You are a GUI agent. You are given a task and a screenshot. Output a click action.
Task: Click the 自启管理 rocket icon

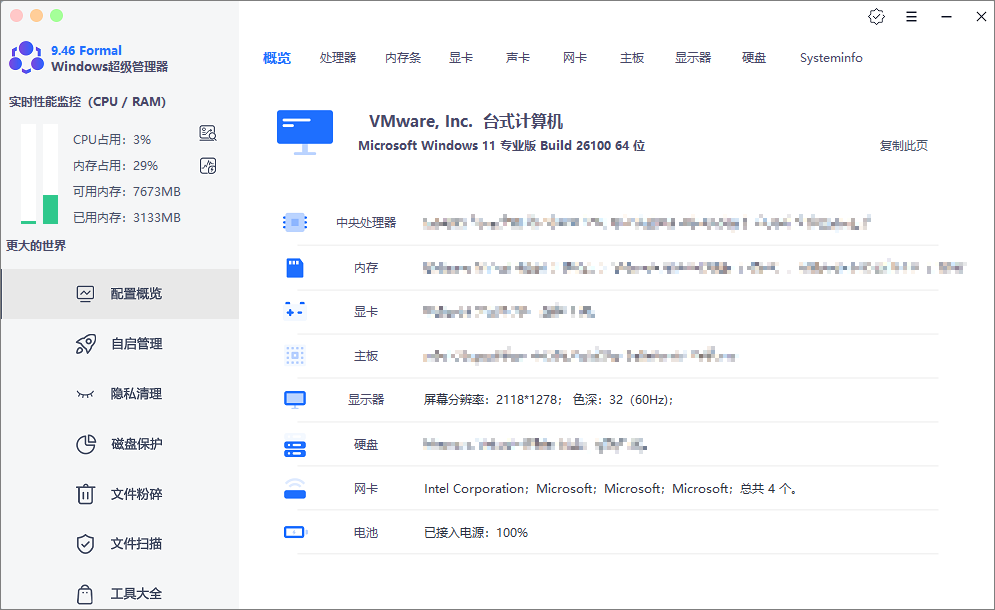pyautogui.click(x=85, y=343)
